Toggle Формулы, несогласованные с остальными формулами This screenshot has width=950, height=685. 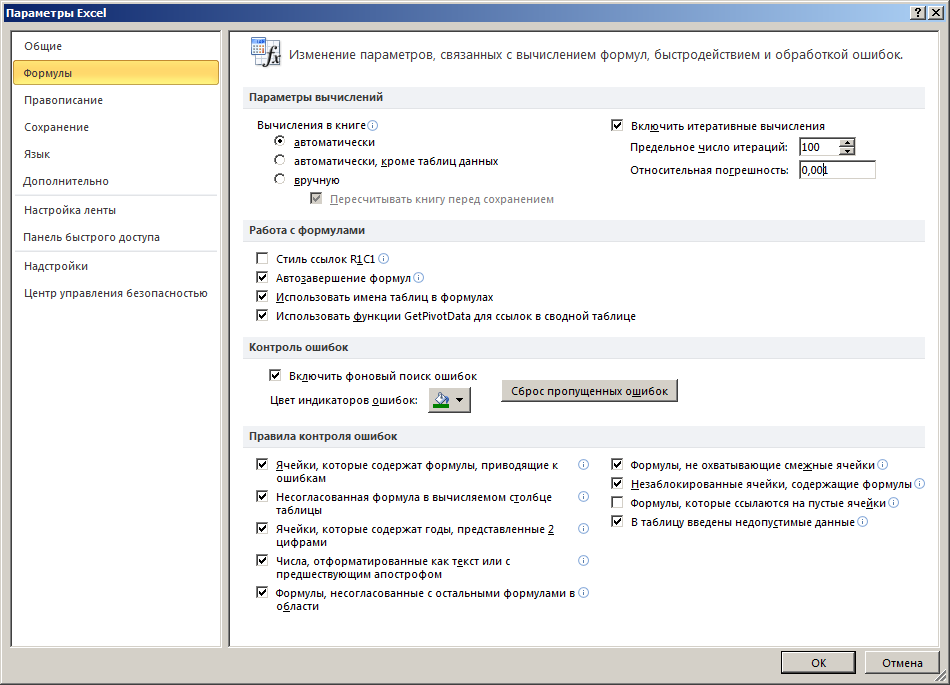[262, 592]
